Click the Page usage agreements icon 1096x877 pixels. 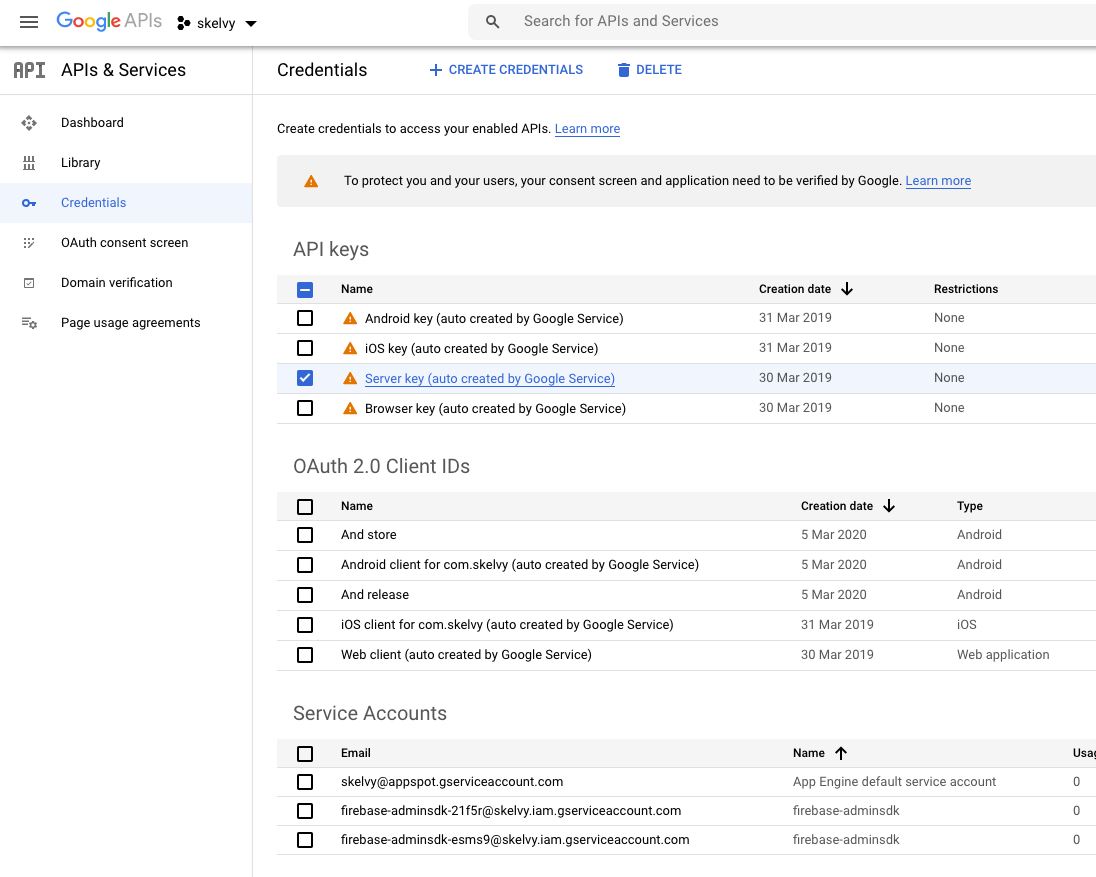[29, 323]
